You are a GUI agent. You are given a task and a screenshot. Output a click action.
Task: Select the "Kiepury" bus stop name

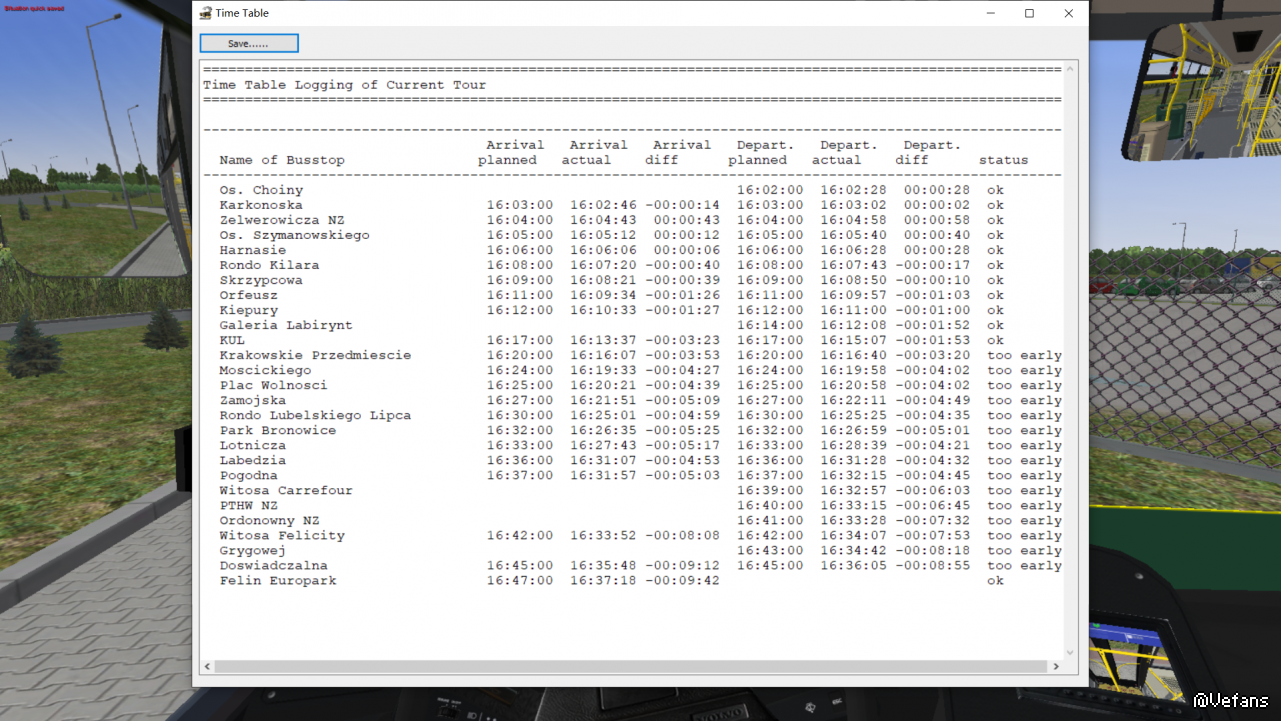click(x=249, y=310)
